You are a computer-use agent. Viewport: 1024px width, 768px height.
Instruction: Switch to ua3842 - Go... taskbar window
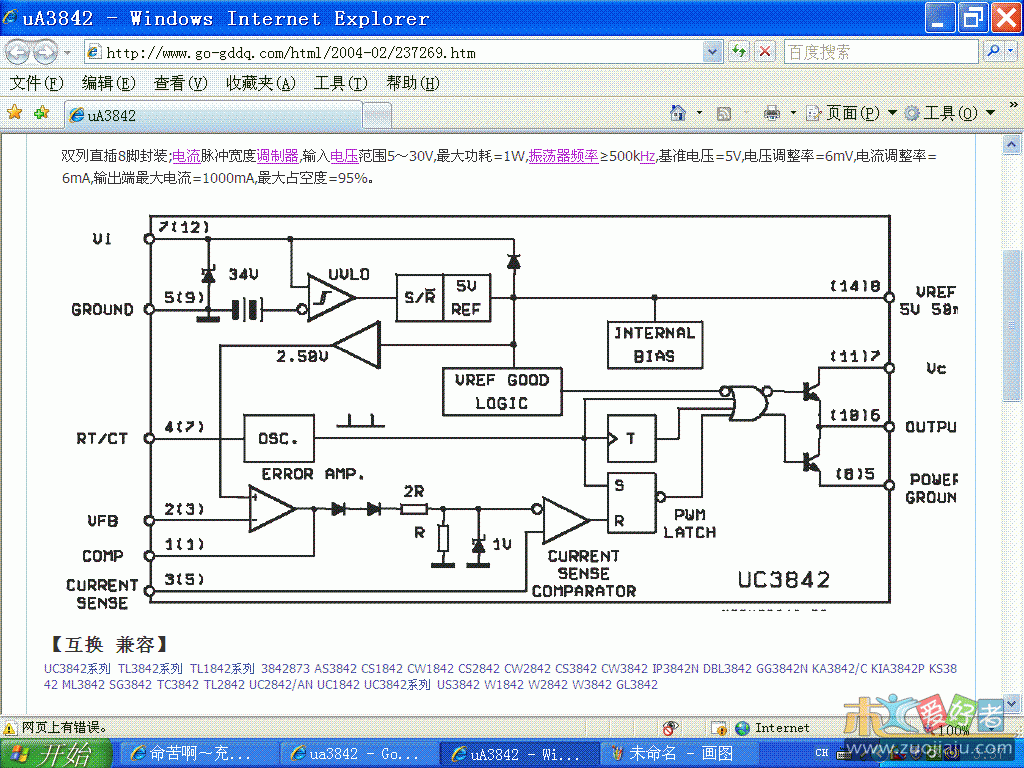pyautogui.click(x=359, y=754)
